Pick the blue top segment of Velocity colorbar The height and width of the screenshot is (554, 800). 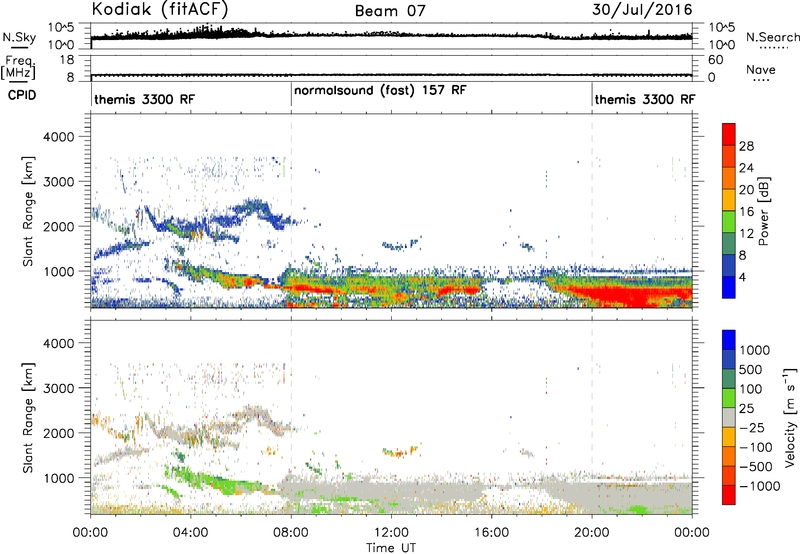[x=729, y=340]
